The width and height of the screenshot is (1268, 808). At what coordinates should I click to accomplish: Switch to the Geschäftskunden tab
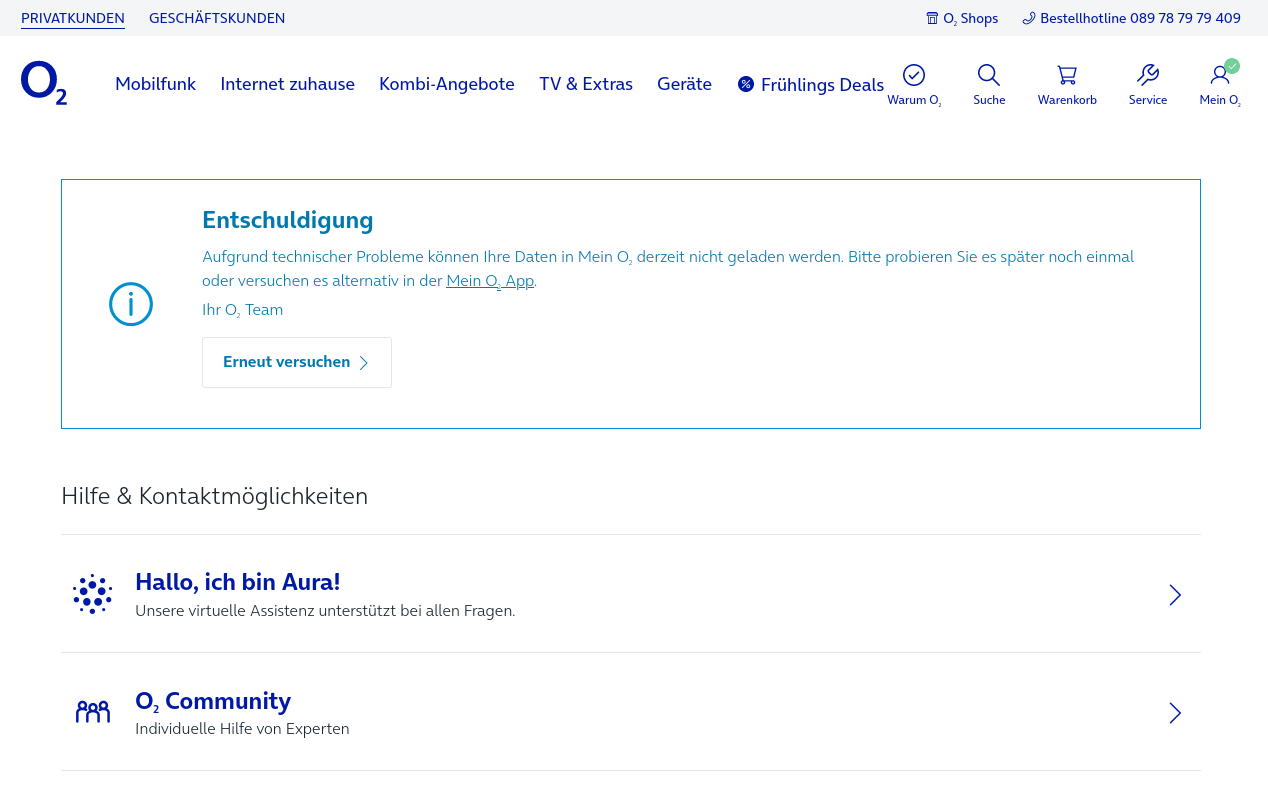217,18
